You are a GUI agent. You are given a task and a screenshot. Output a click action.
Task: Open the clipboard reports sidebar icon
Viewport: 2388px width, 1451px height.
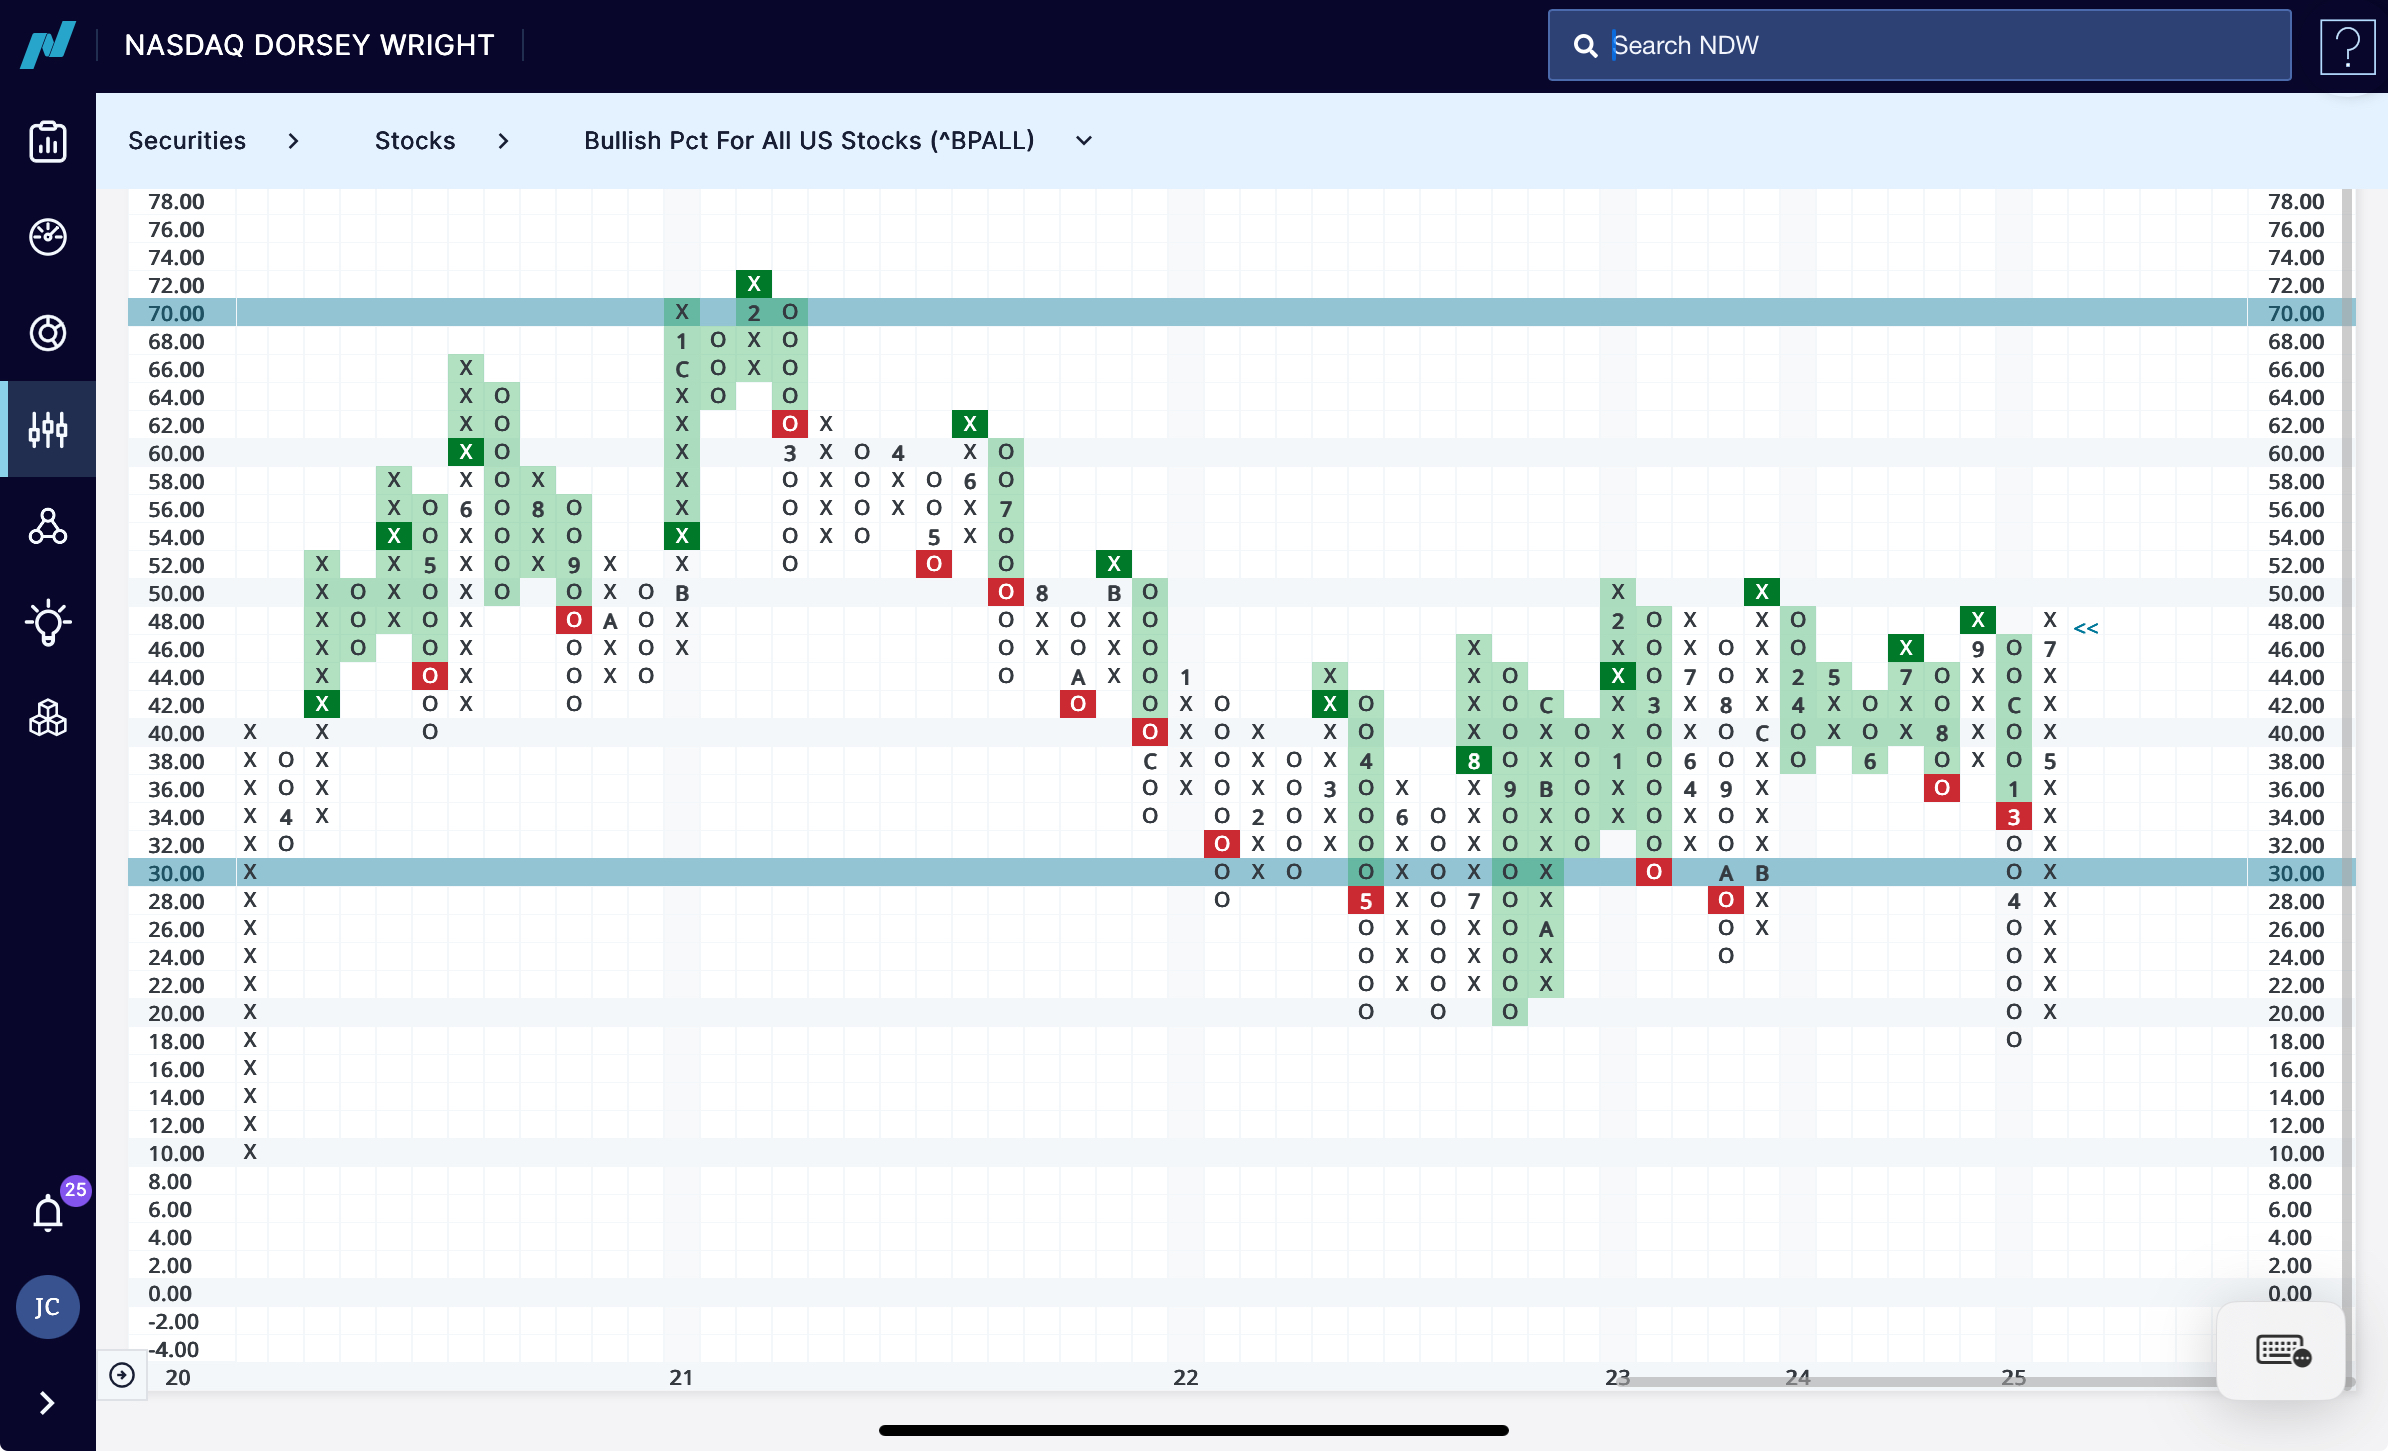click(x=48, y=142)
